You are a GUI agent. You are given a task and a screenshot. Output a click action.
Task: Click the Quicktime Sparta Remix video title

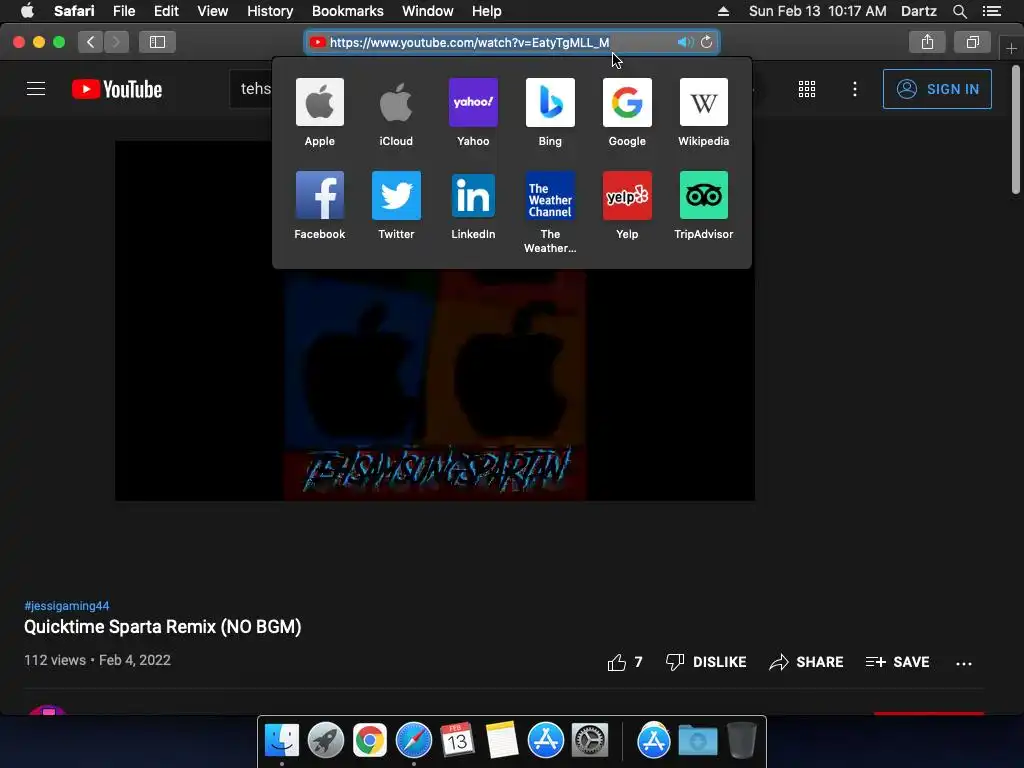click(x=163, y=627)
